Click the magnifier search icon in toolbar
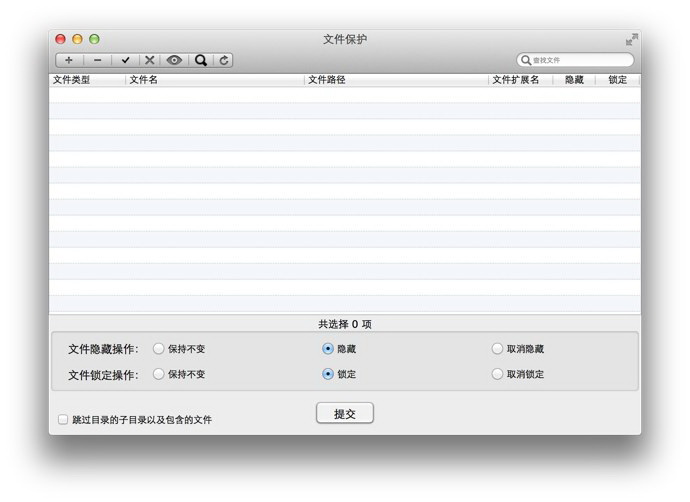 (x=201, y=60)
